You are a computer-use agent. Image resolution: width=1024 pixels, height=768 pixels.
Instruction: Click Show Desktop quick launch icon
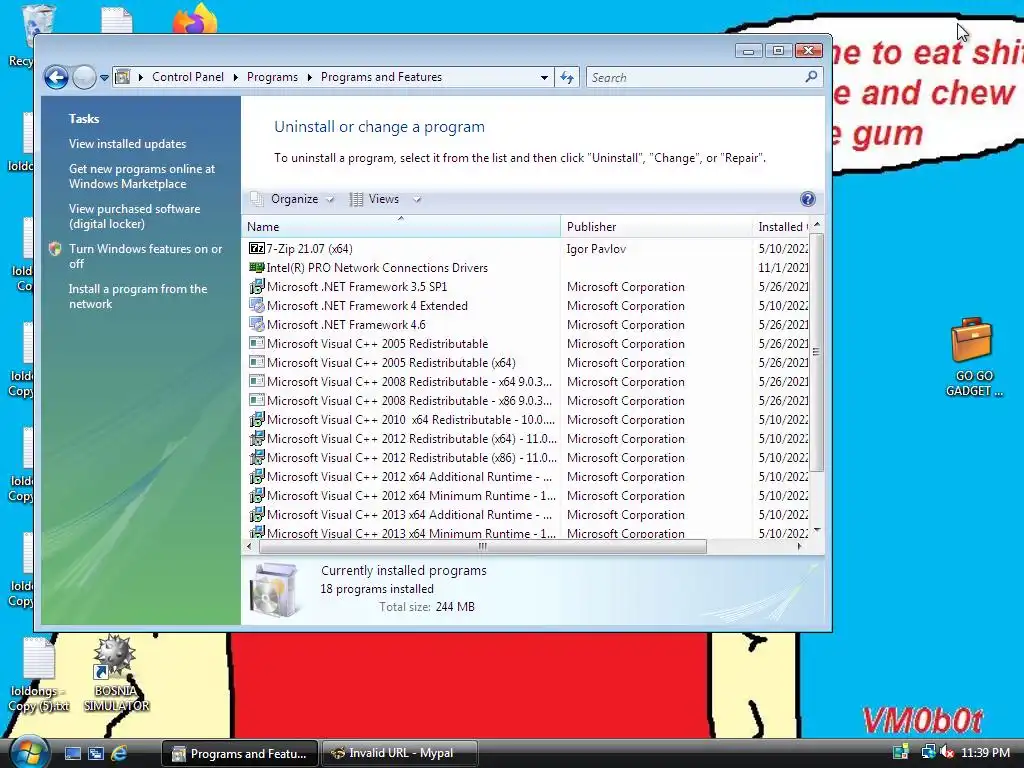[73, 753]
